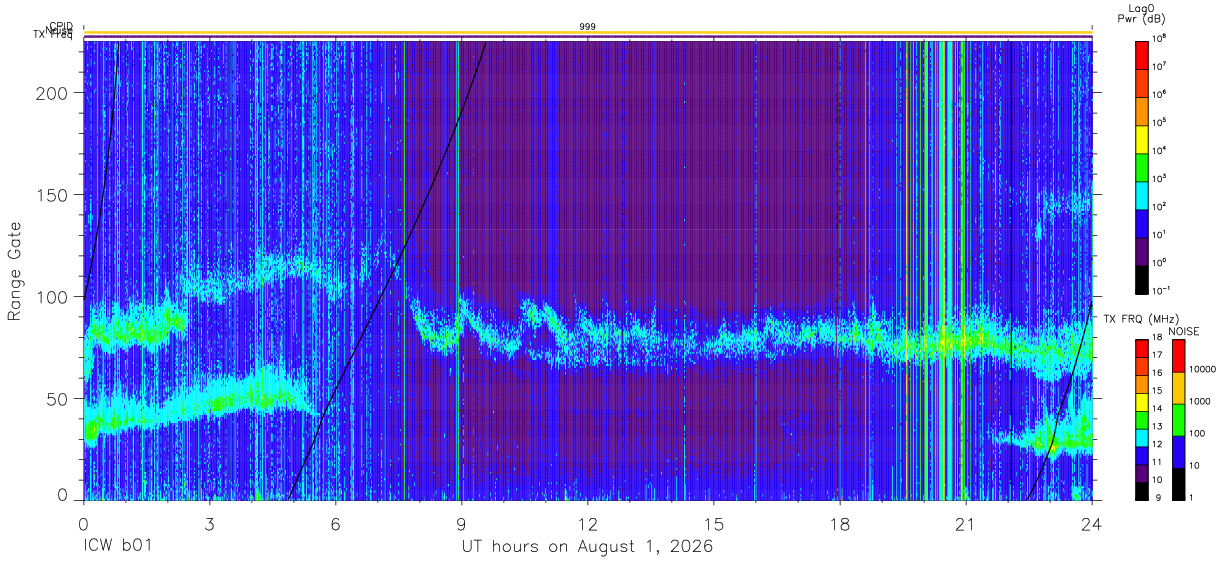
Task: Click the 'Range Gate' y-axis label
Action: click(x=15, y=271)
